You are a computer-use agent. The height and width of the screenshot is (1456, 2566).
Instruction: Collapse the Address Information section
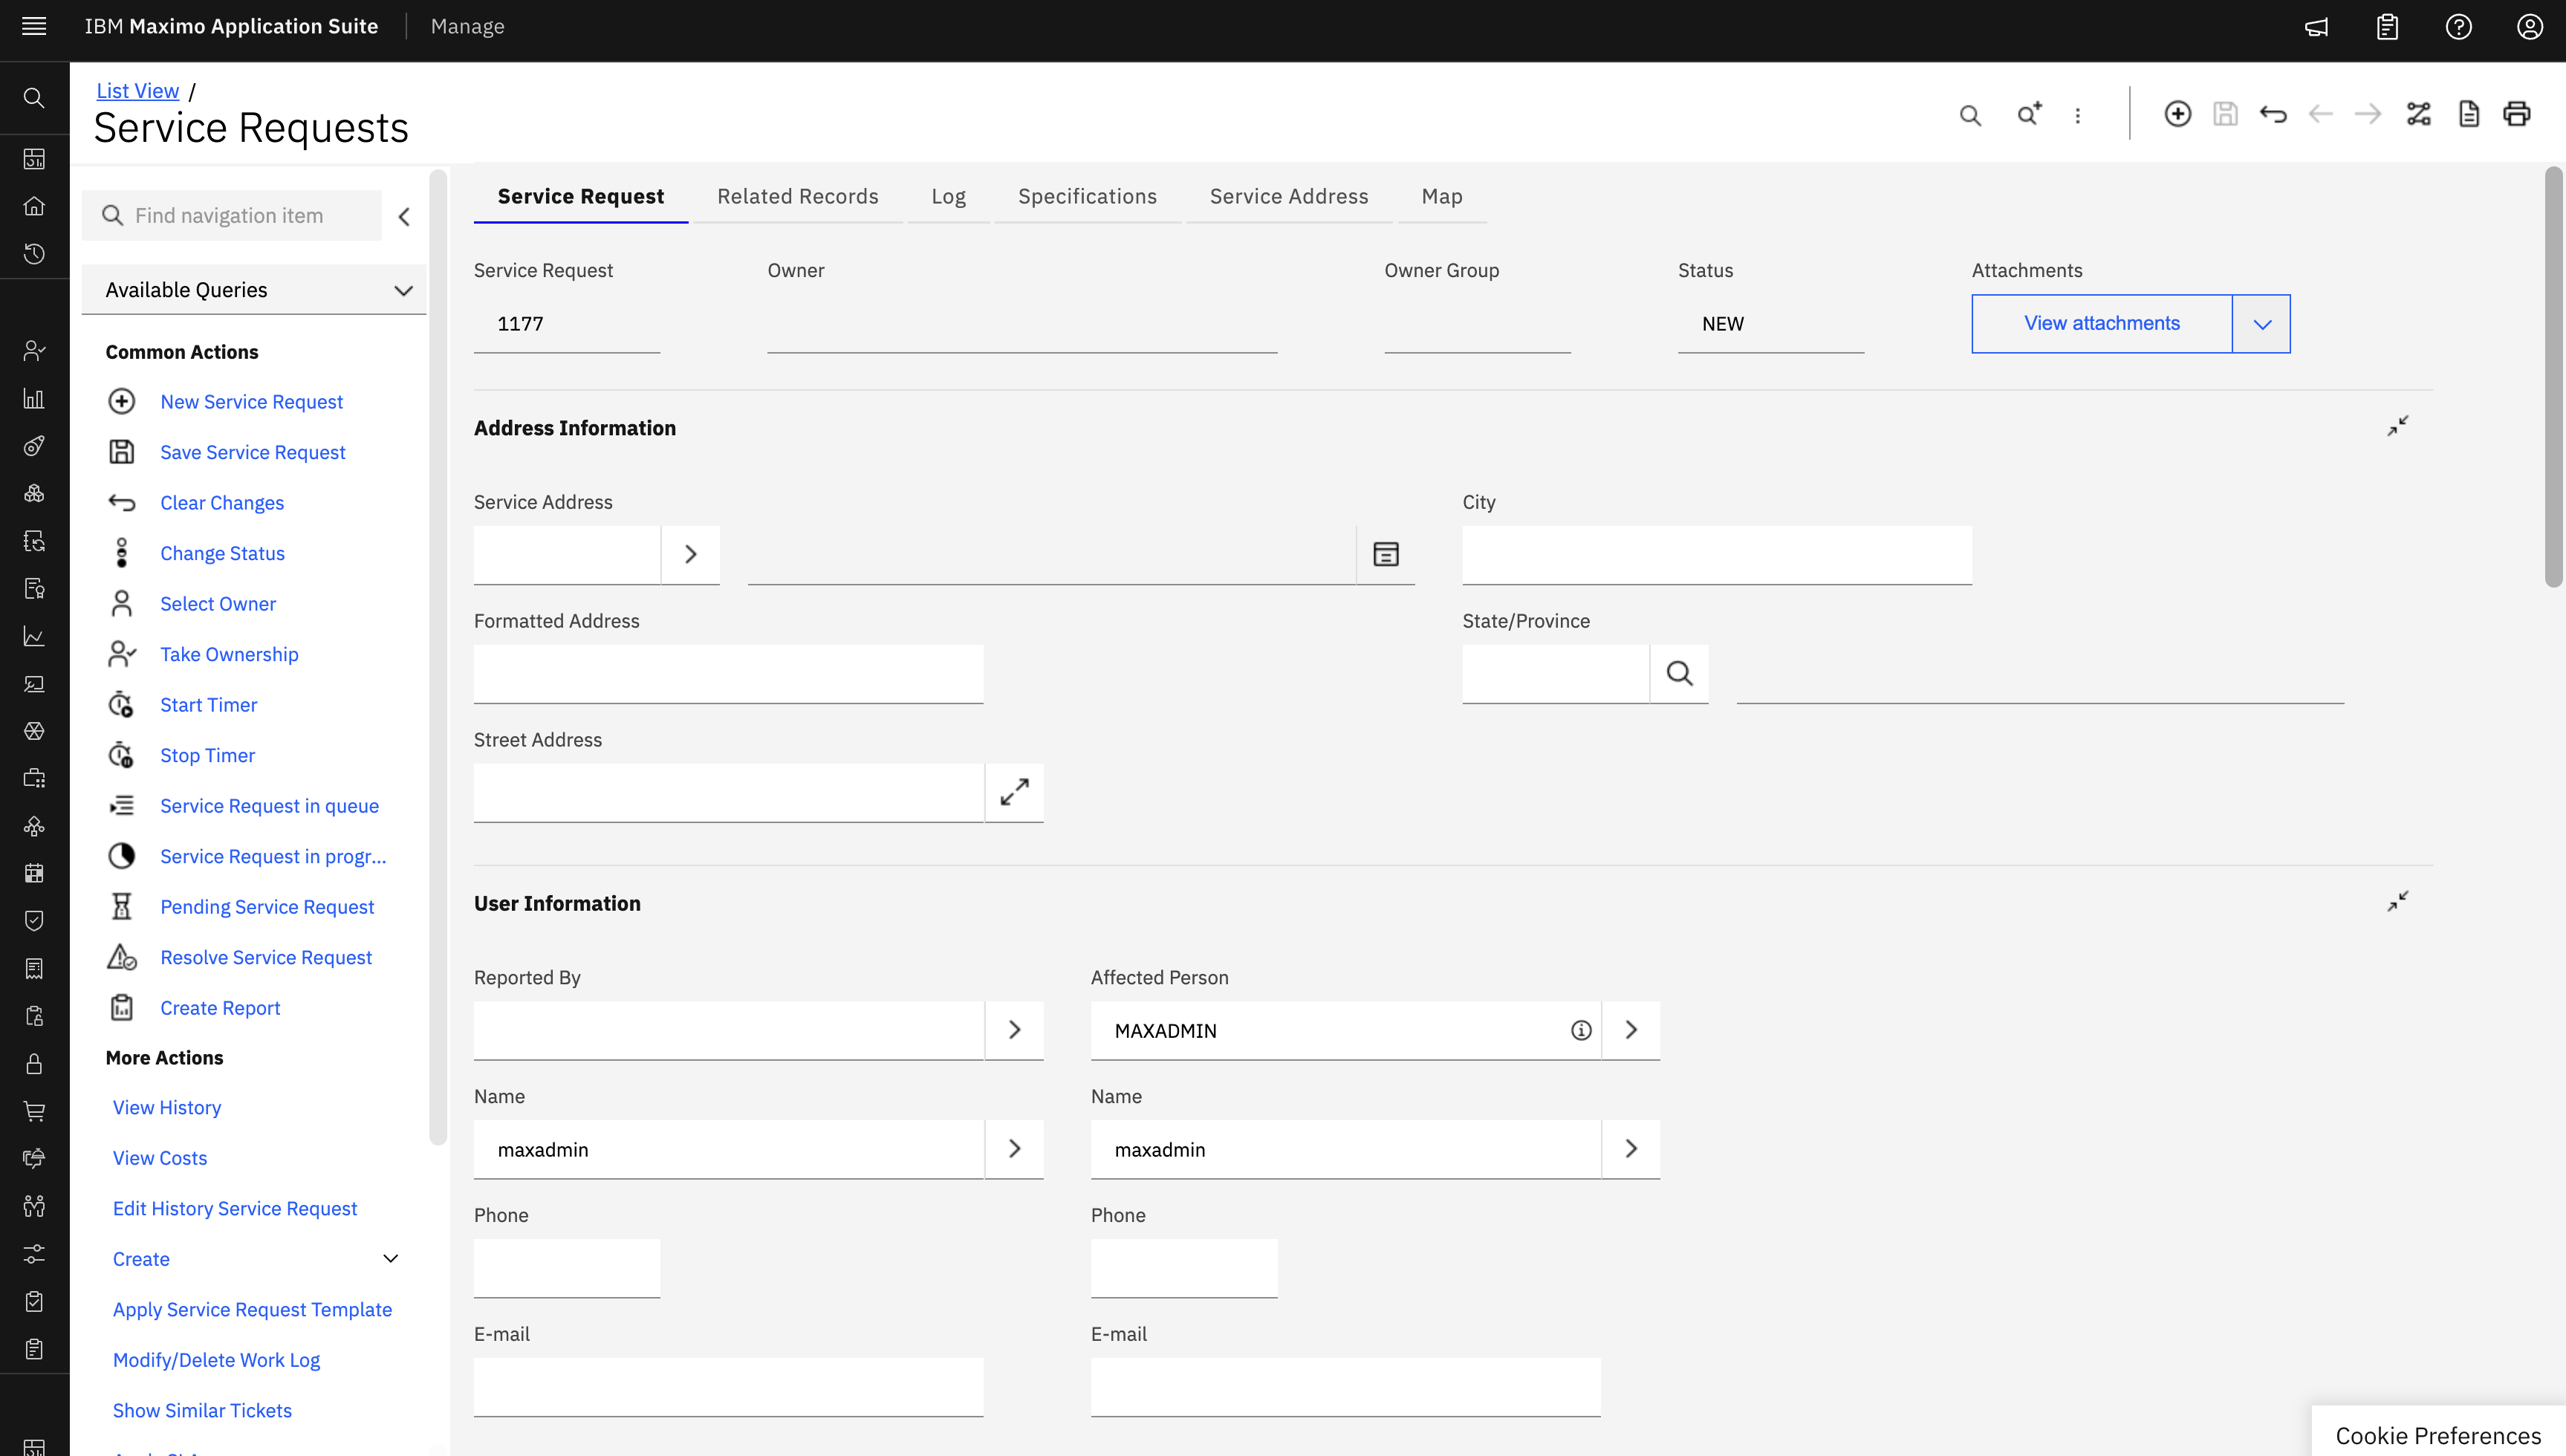tap(2398, 426)
